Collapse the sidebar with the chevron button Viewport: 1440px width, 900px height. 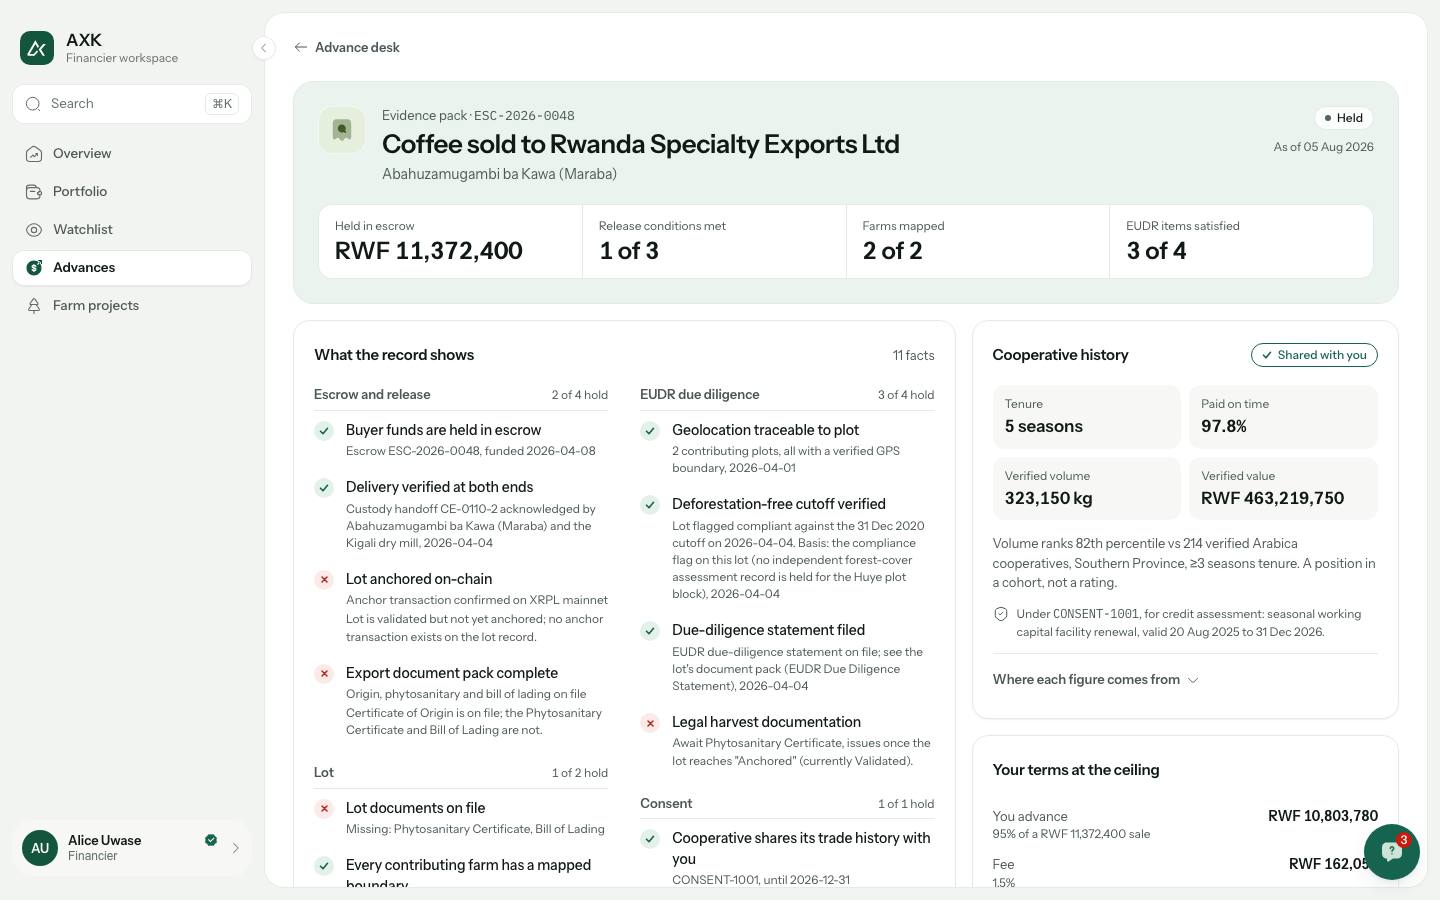coord(264,48)
